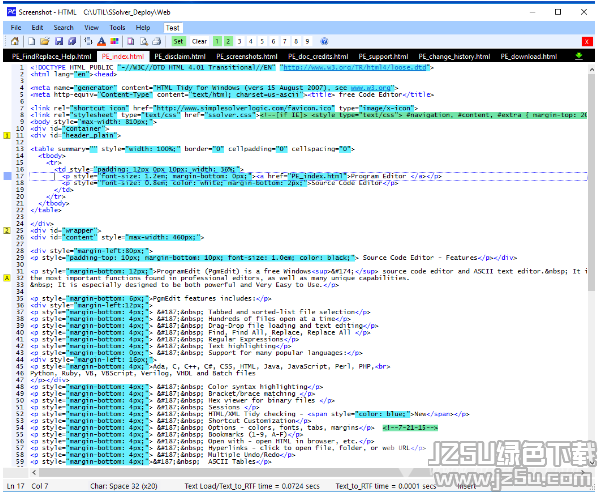Click the 'Col 7' status bar entry
This screenshot has height=492, width=598.
pos(40,486)
